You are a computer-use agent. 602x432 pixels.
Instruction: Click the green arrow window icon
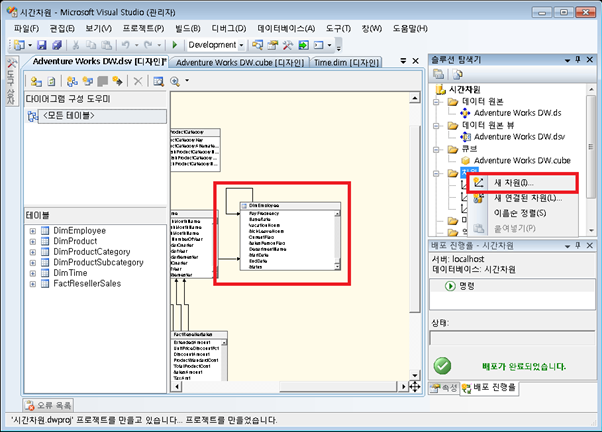point(303,45)
